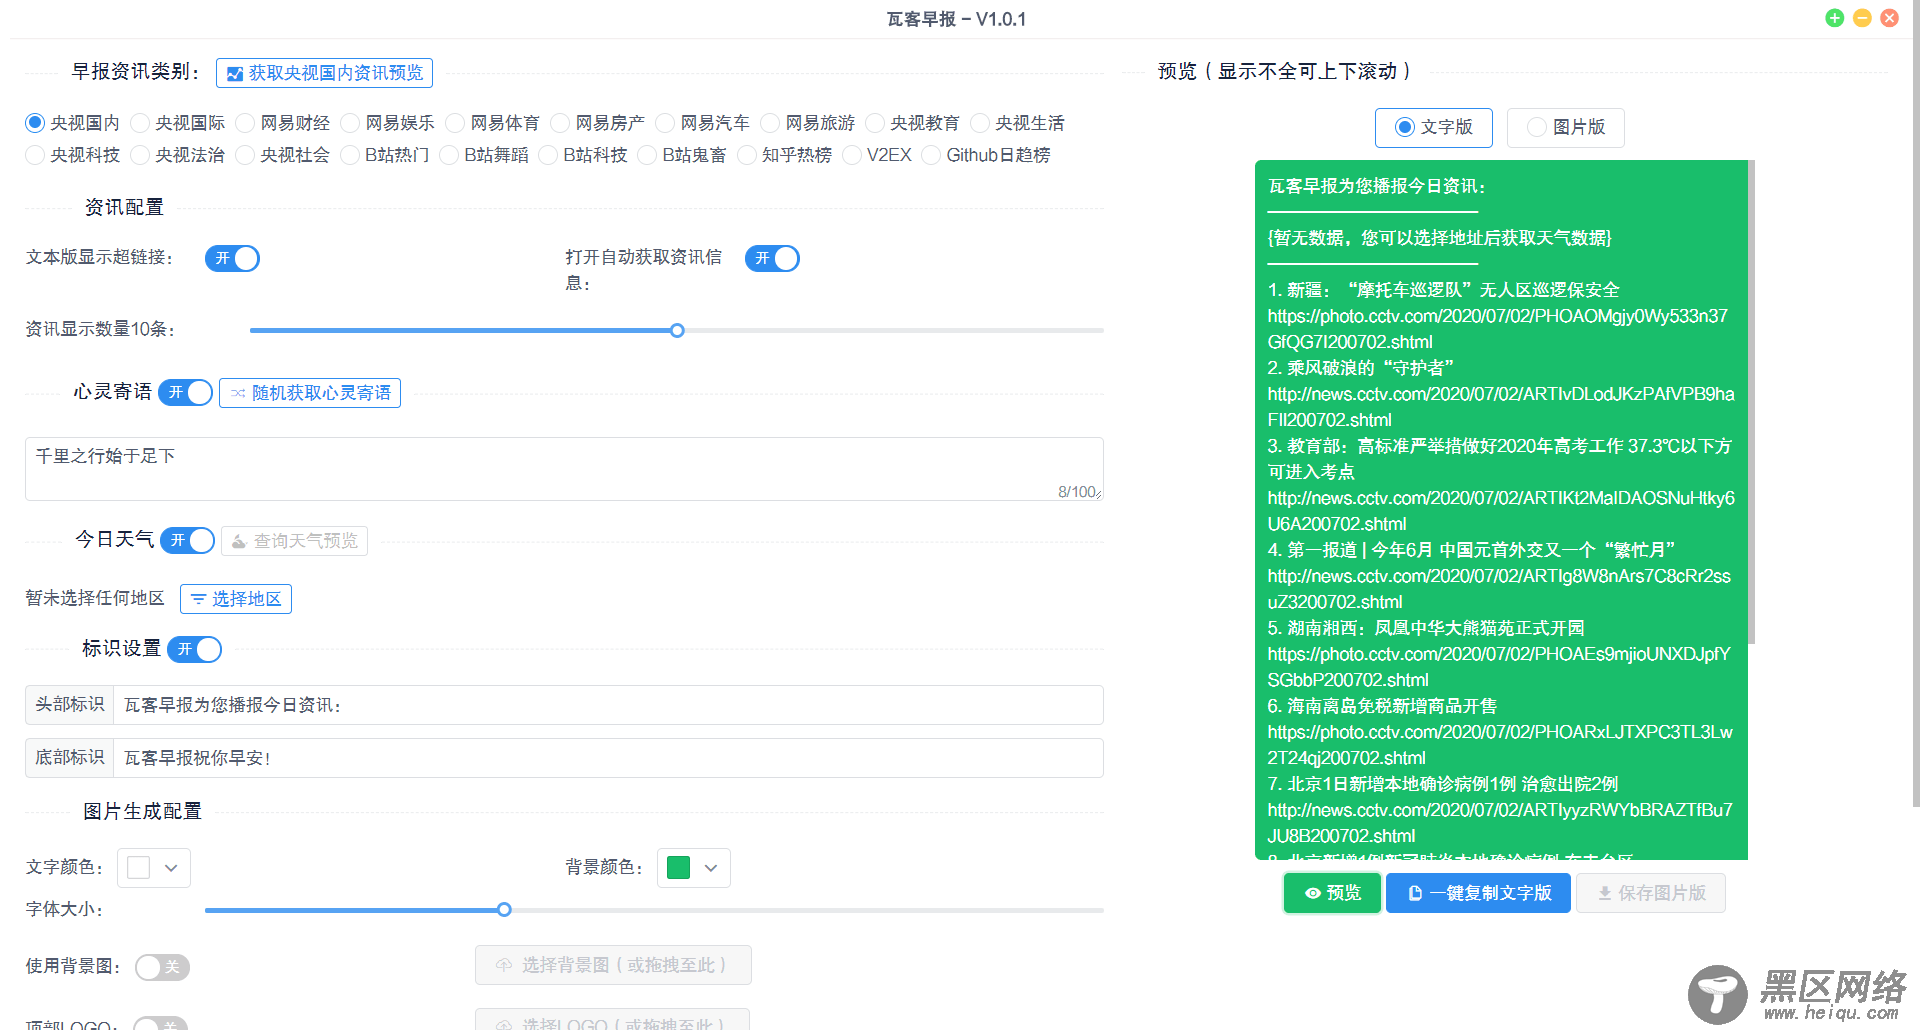Viewport: 1920px width, 1030px height.
Task: Choose the 网易旅游 category
Action: click(x=807, y=123)
